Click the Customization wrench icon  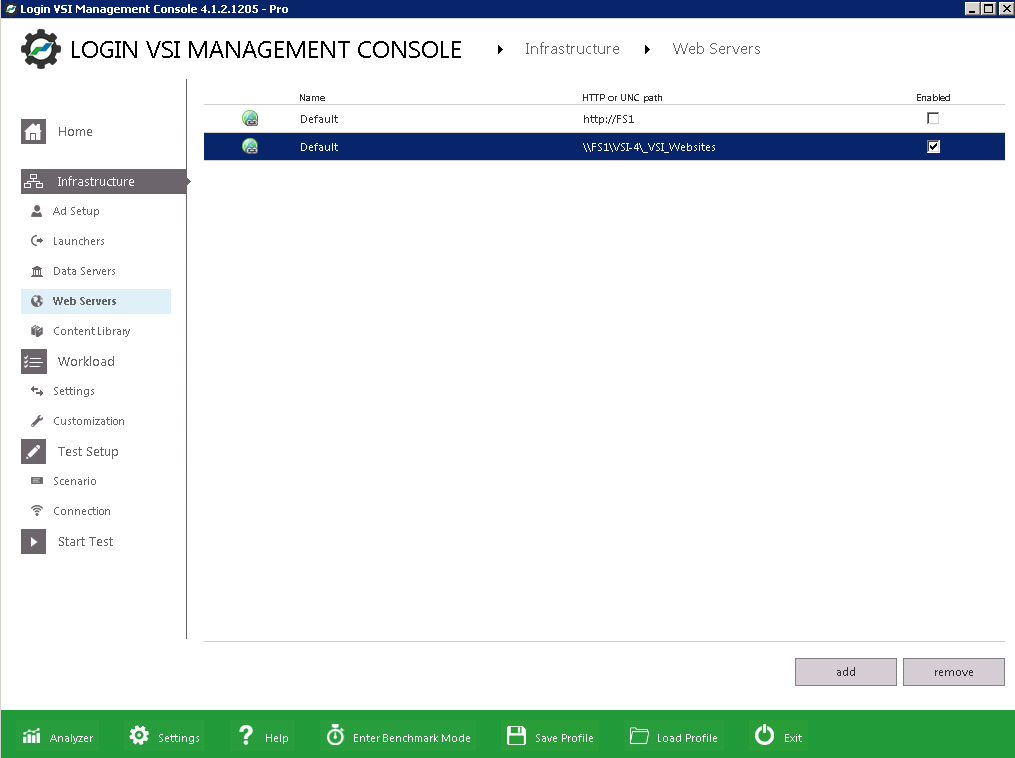pos(37,421)
